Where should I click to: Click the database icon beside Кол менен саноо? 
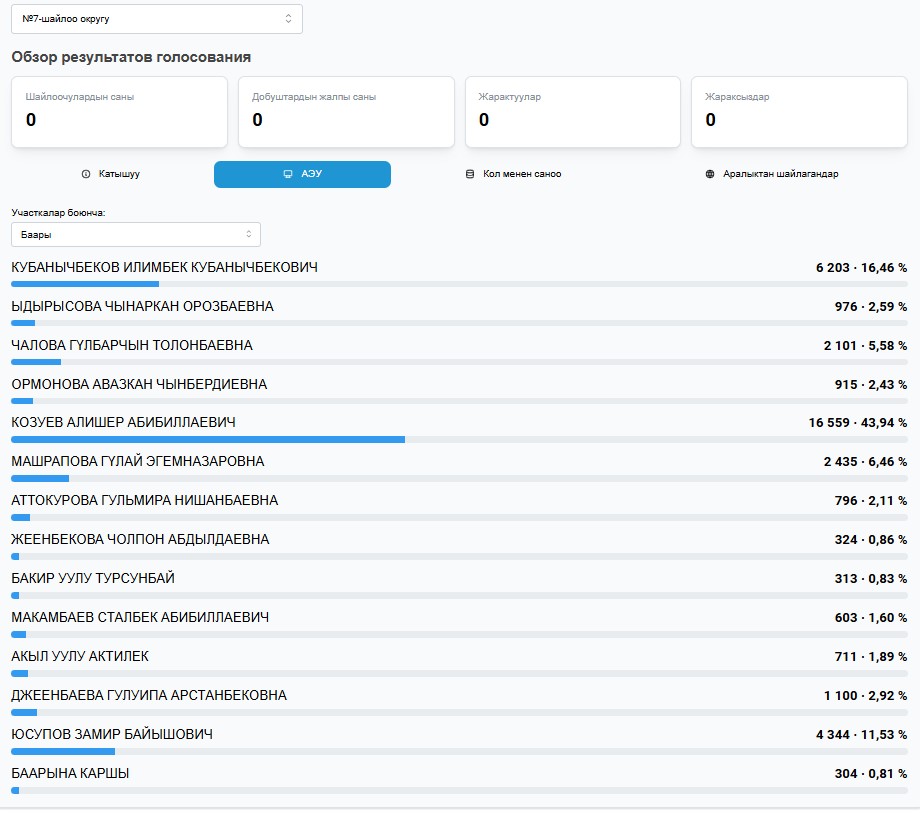[470, 174]
